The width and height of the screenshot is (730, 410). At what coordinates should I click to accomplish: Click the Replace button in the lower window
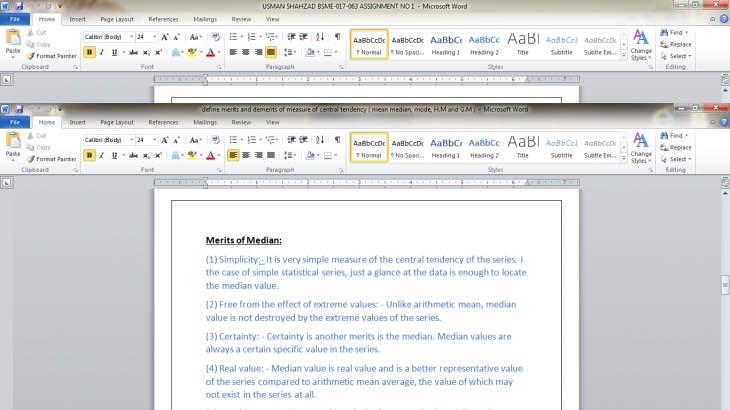pos(680,147)
